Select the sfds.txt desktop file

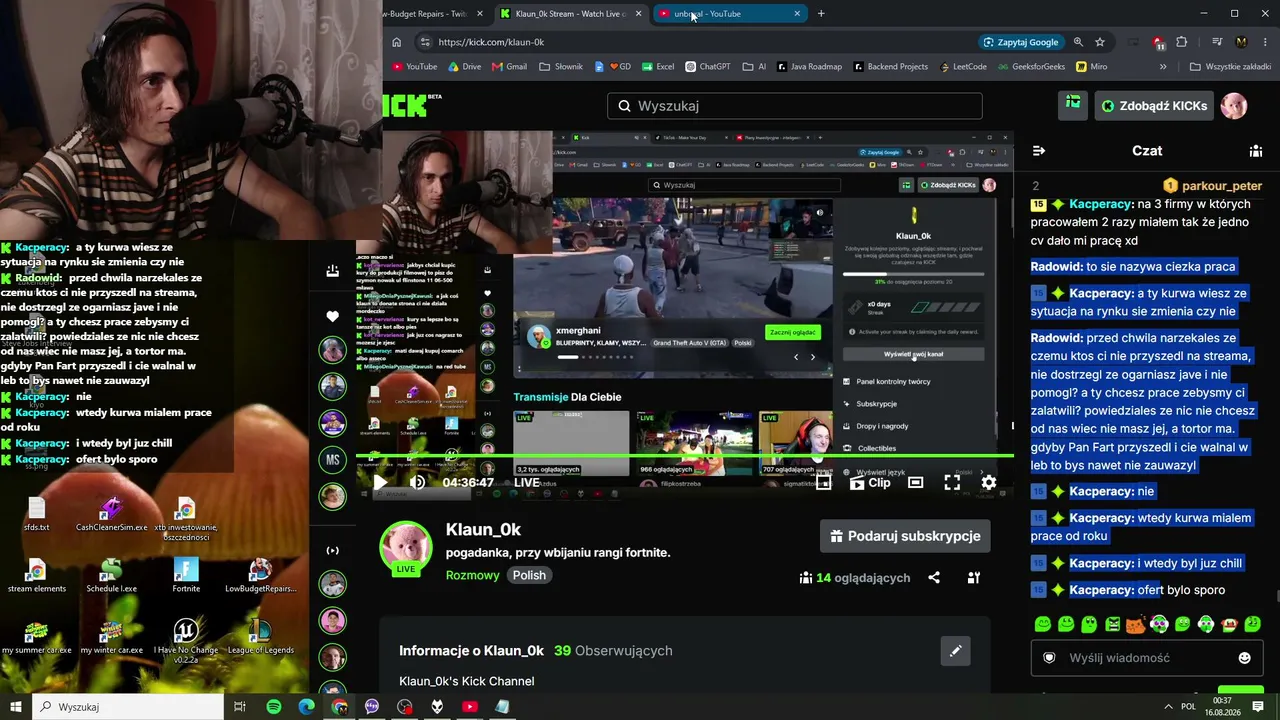(37, 514)
